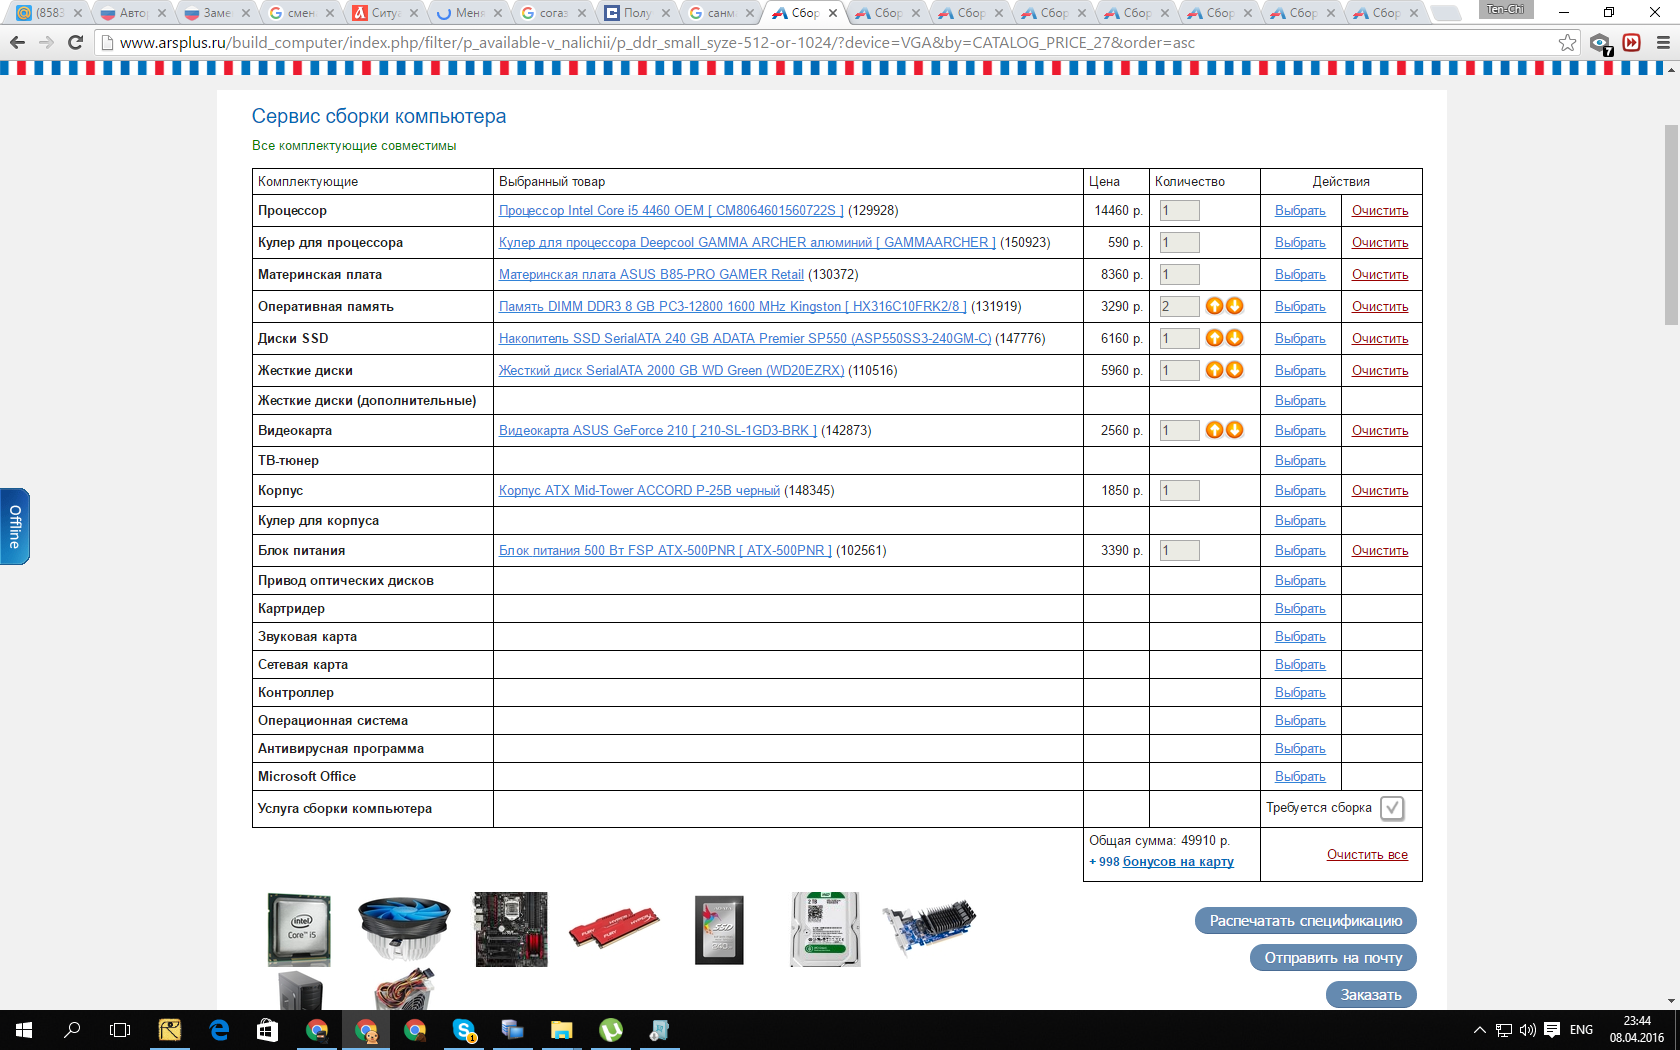Open Windows Start menu
This screenshot has width=1680, height=1050.
pyautogui.click(x=24, y=1030)
